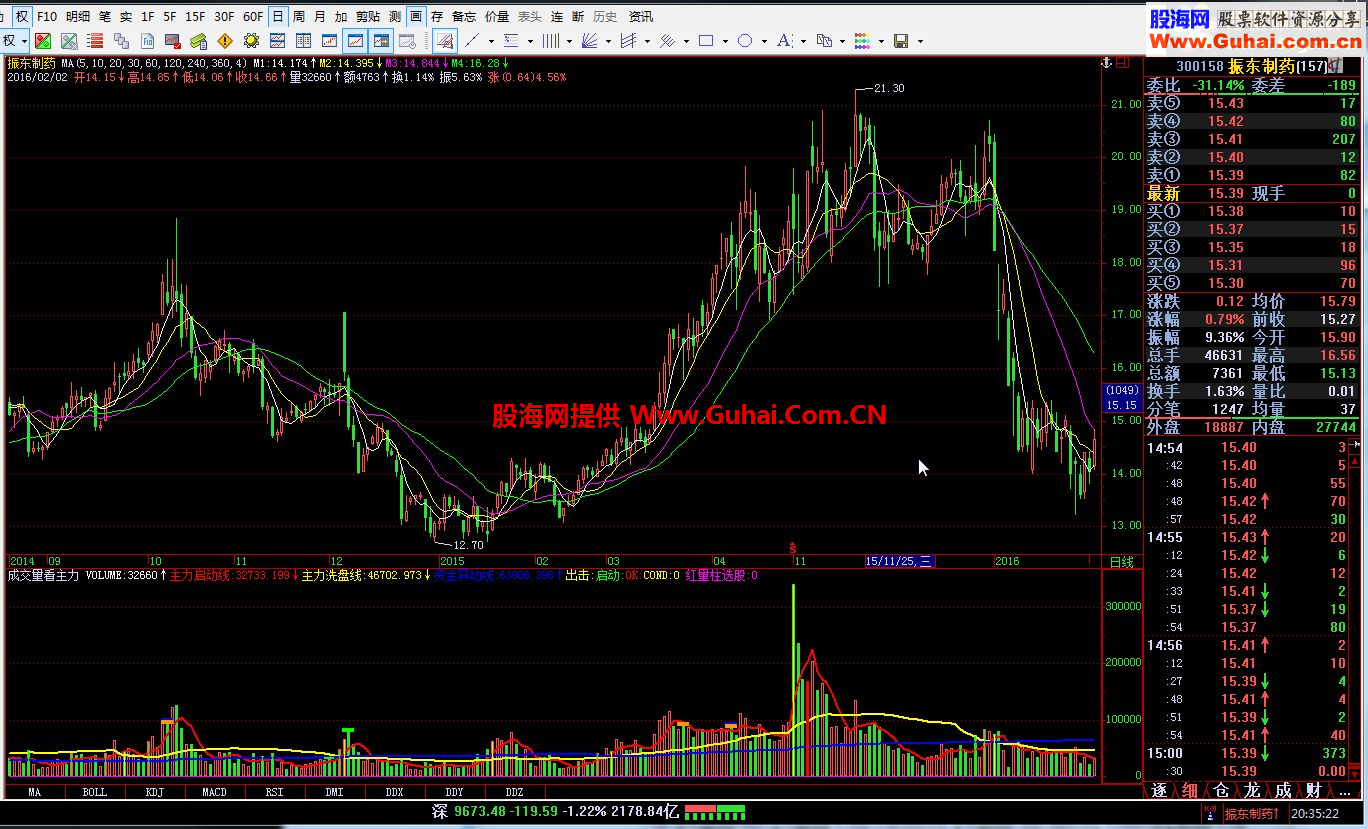Image resolution: width=1368 pixels, height=829 pixels.
Task: Switch to 15F period
Action: 195,16
